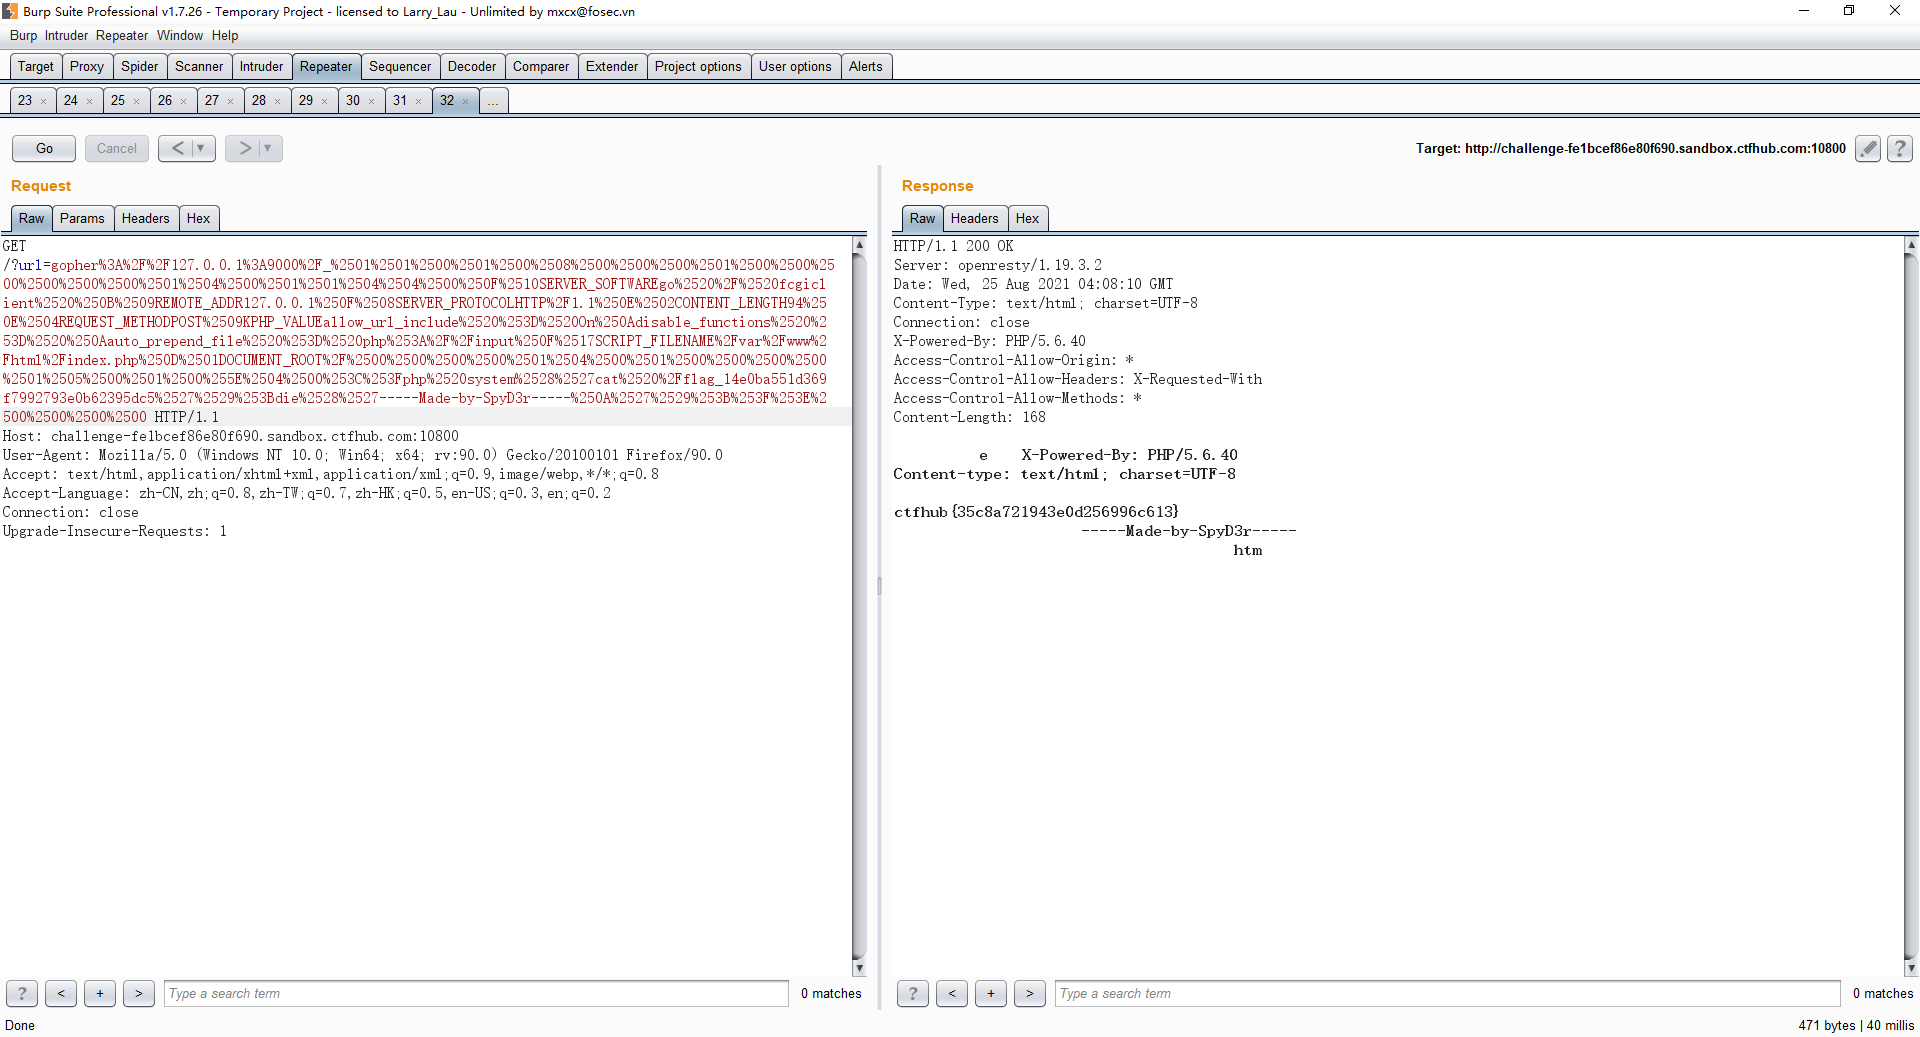Close repeater tab 28
Viewport: 1920px width, 1037px height.
pyautogui.click(x=278, y=101)
